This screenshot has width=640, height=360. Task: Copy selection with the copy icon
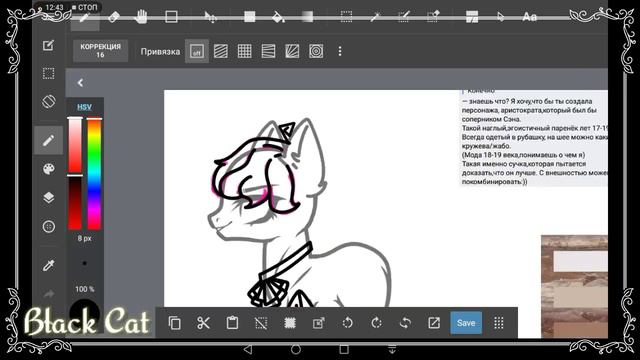point(175,323)
